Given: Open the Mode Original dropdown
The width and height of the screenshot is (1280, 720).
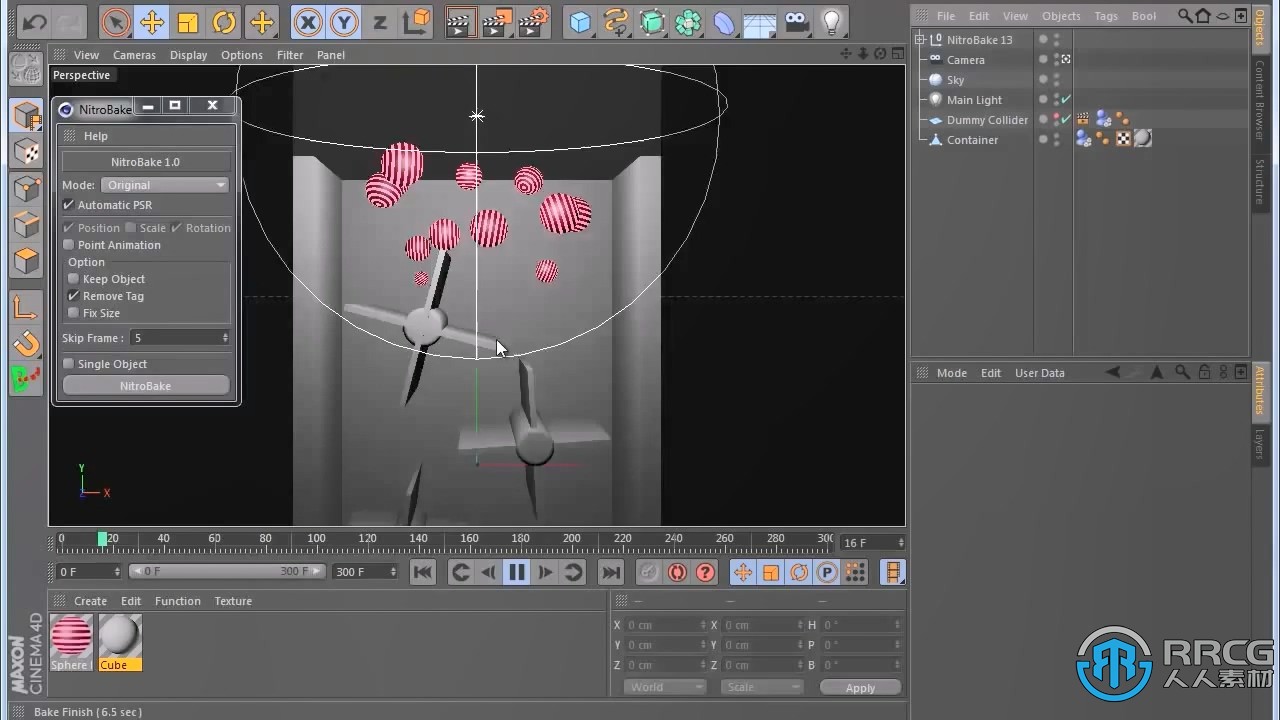Looking at the screenshot, I should coord(165,185).
